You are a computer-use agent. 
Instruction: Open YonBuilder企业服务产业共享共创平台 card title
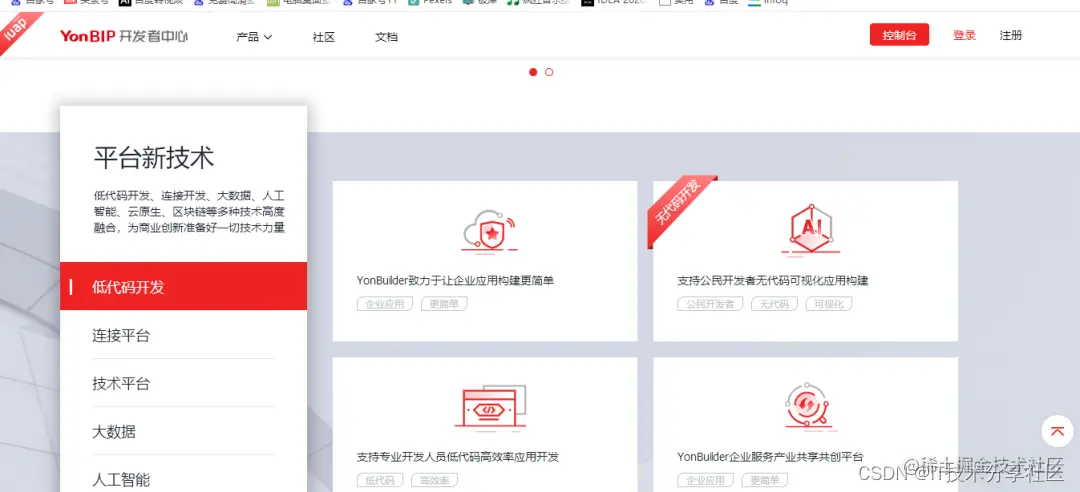769,457
